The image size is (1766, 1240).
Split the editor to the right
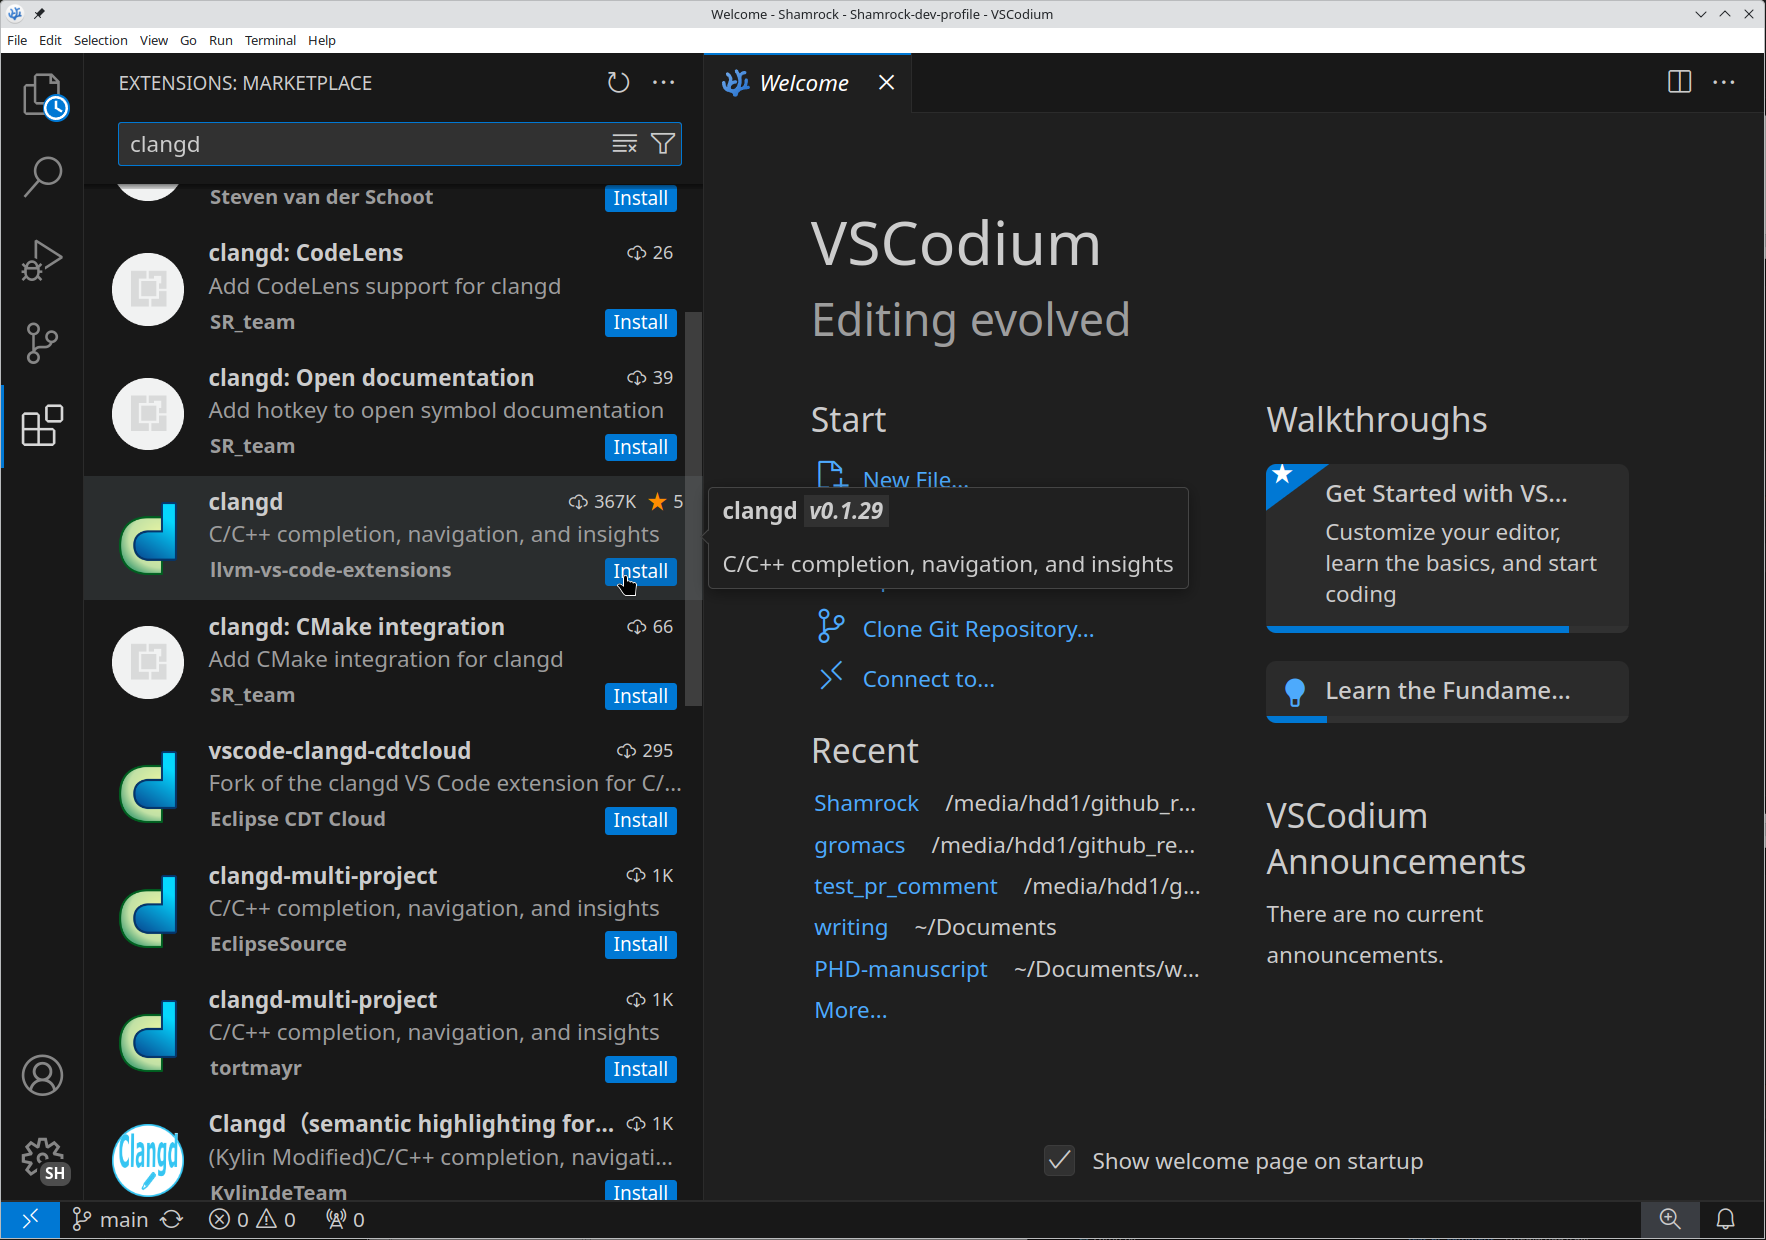click(1680, 82)
